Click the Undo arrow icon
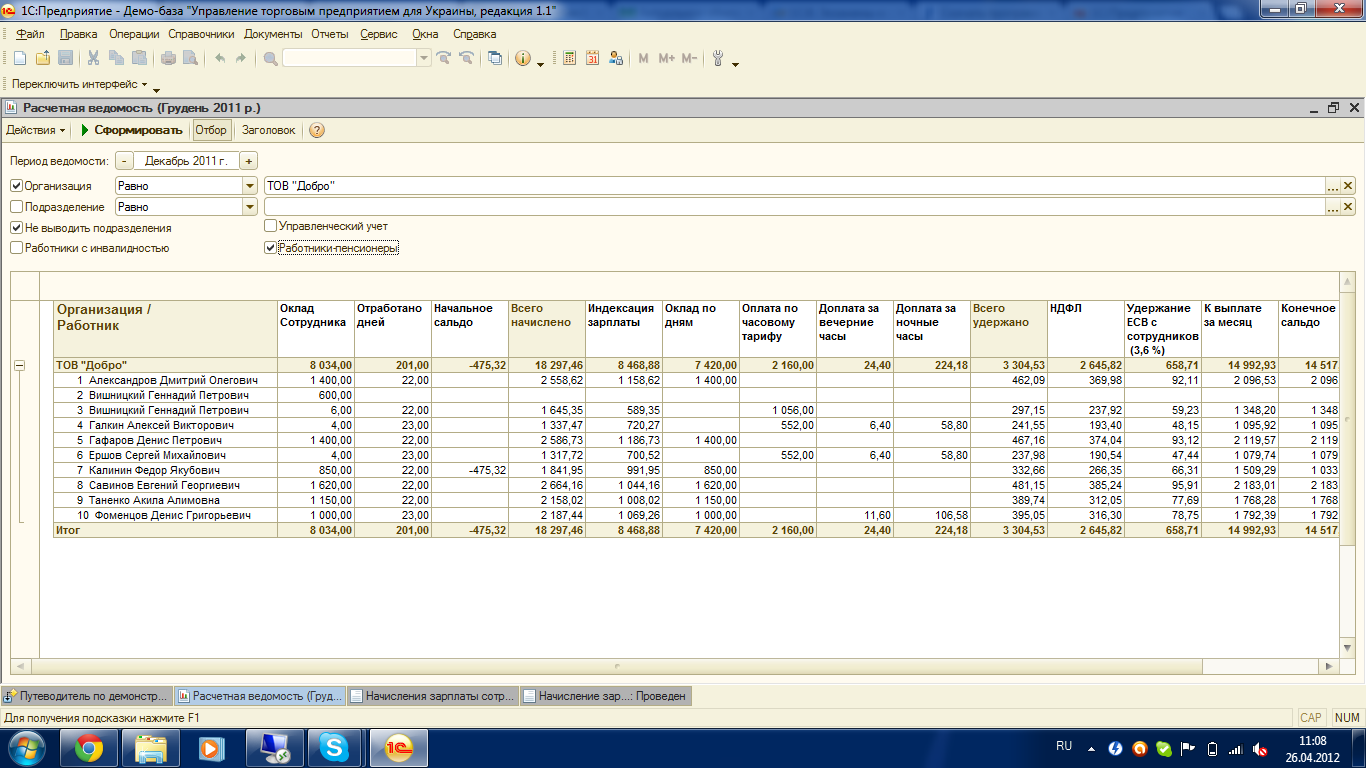 (219, 58)
